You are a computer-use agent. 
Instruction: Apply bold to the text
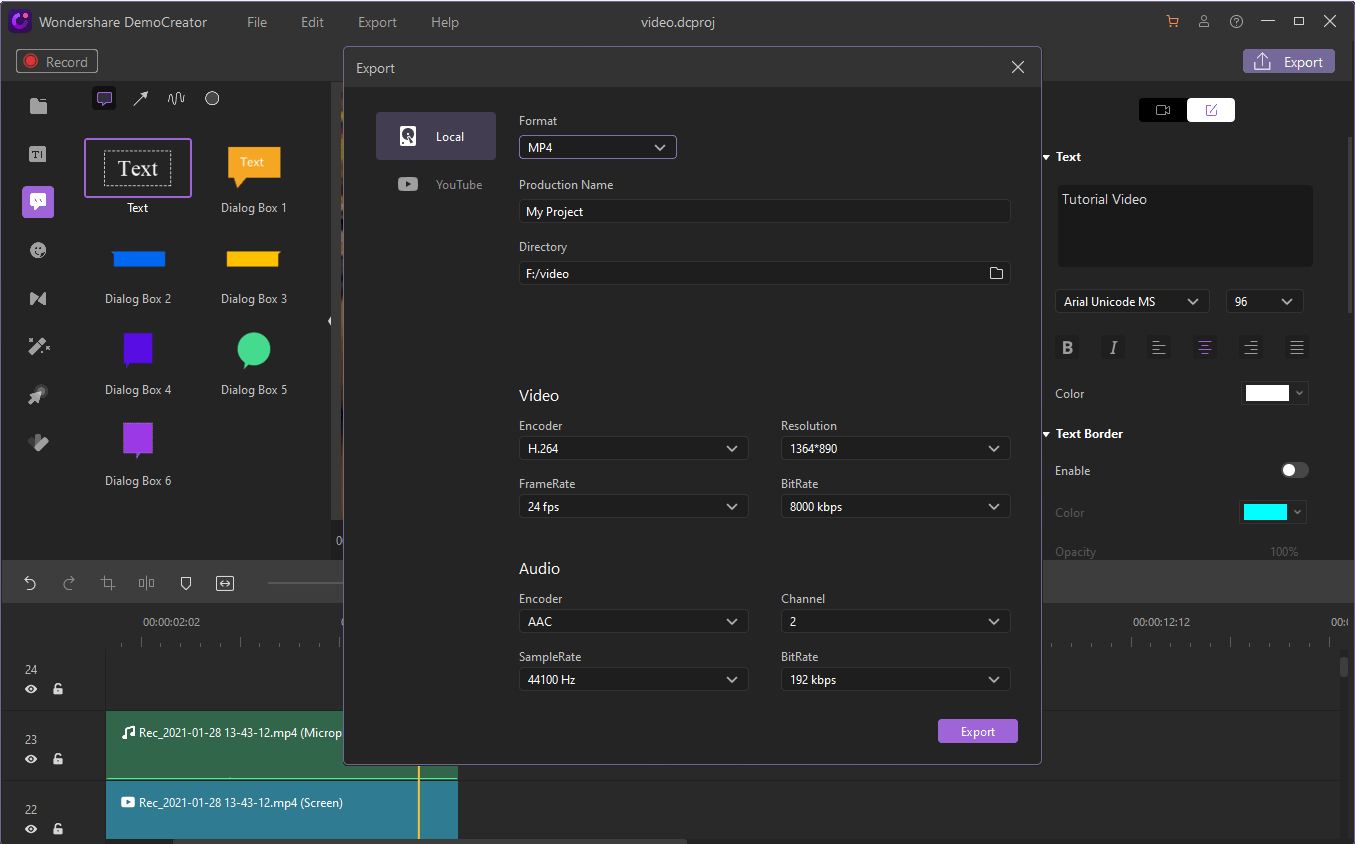1068,348
